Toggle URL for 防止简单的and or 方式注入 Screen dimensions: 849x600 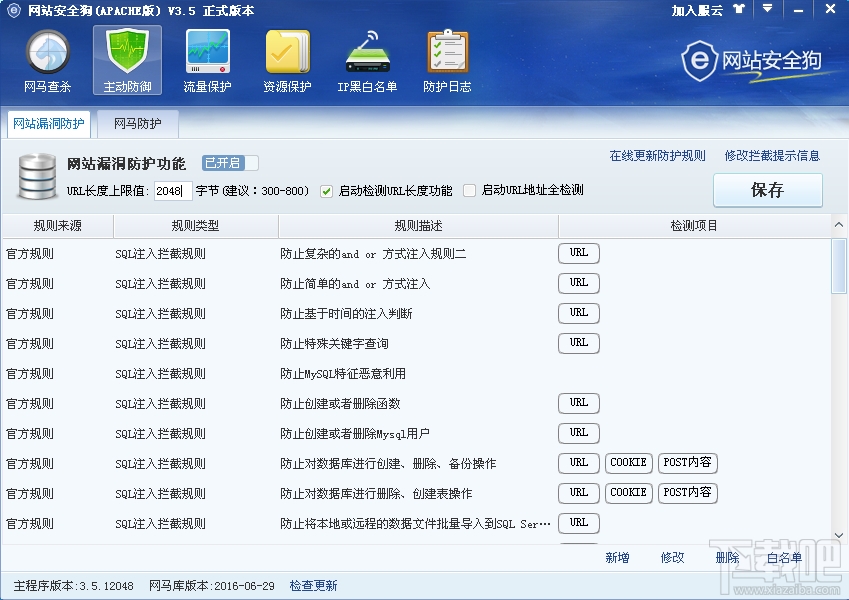pos(579,283)
